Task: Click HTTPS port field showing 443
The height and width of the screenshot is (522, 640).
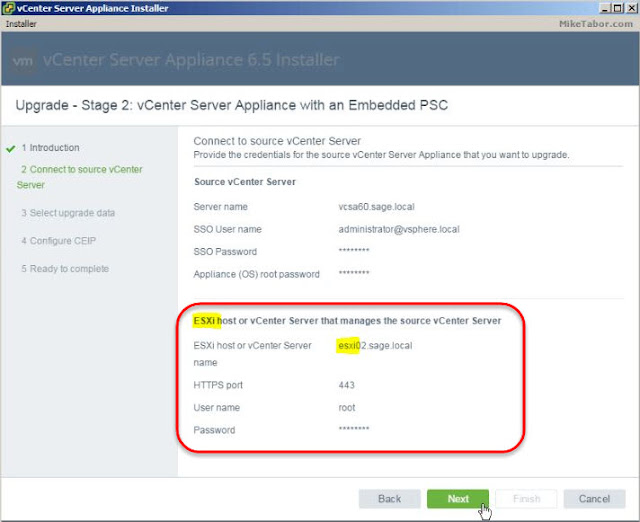Action: [x=347, y=385]
